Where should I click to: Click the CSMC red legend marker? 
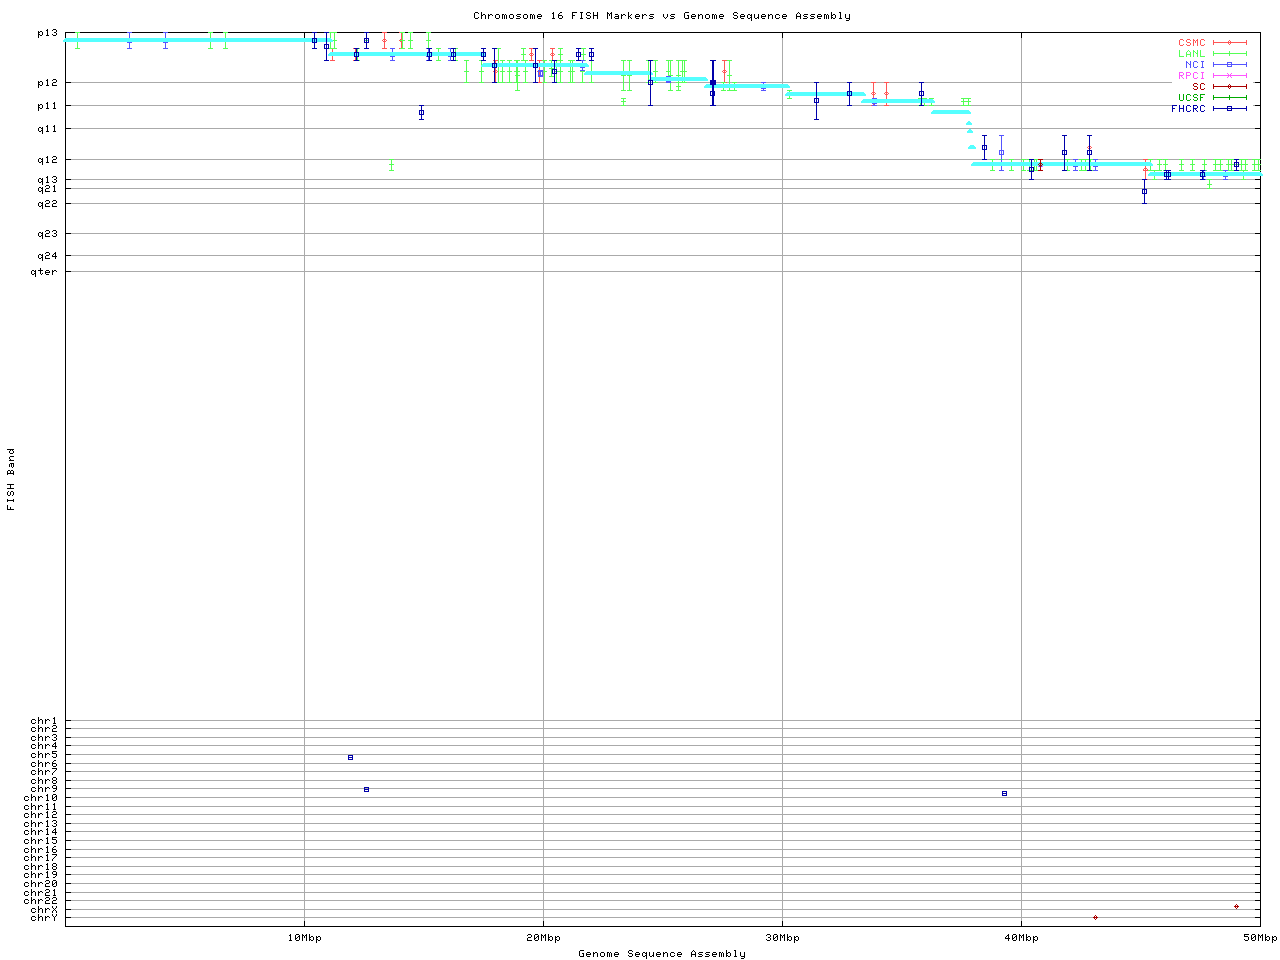[1230, 43]
